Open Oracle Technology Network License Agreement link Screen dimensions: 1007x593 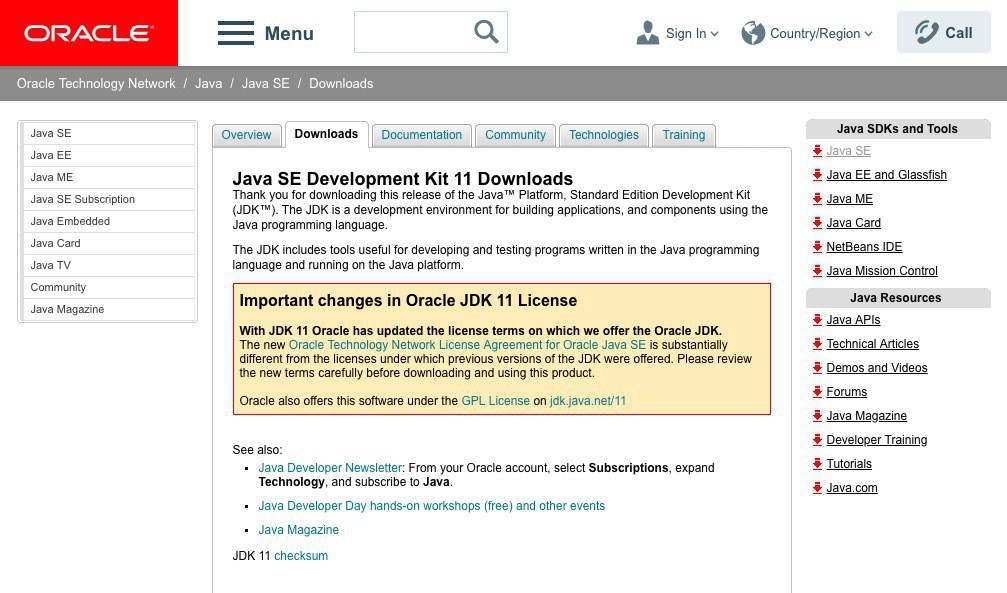[467, 345]
